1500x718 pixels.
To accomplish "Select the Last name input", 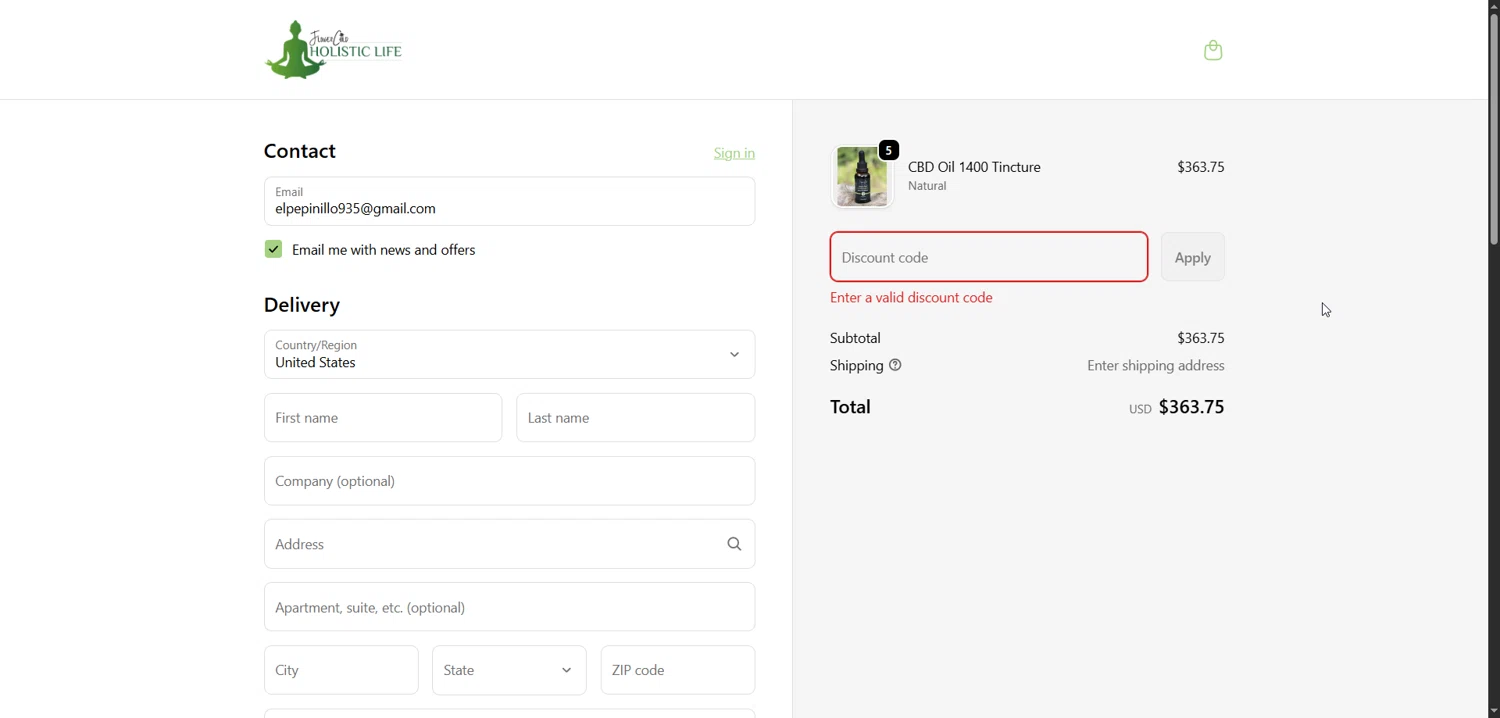I will 635,418.
